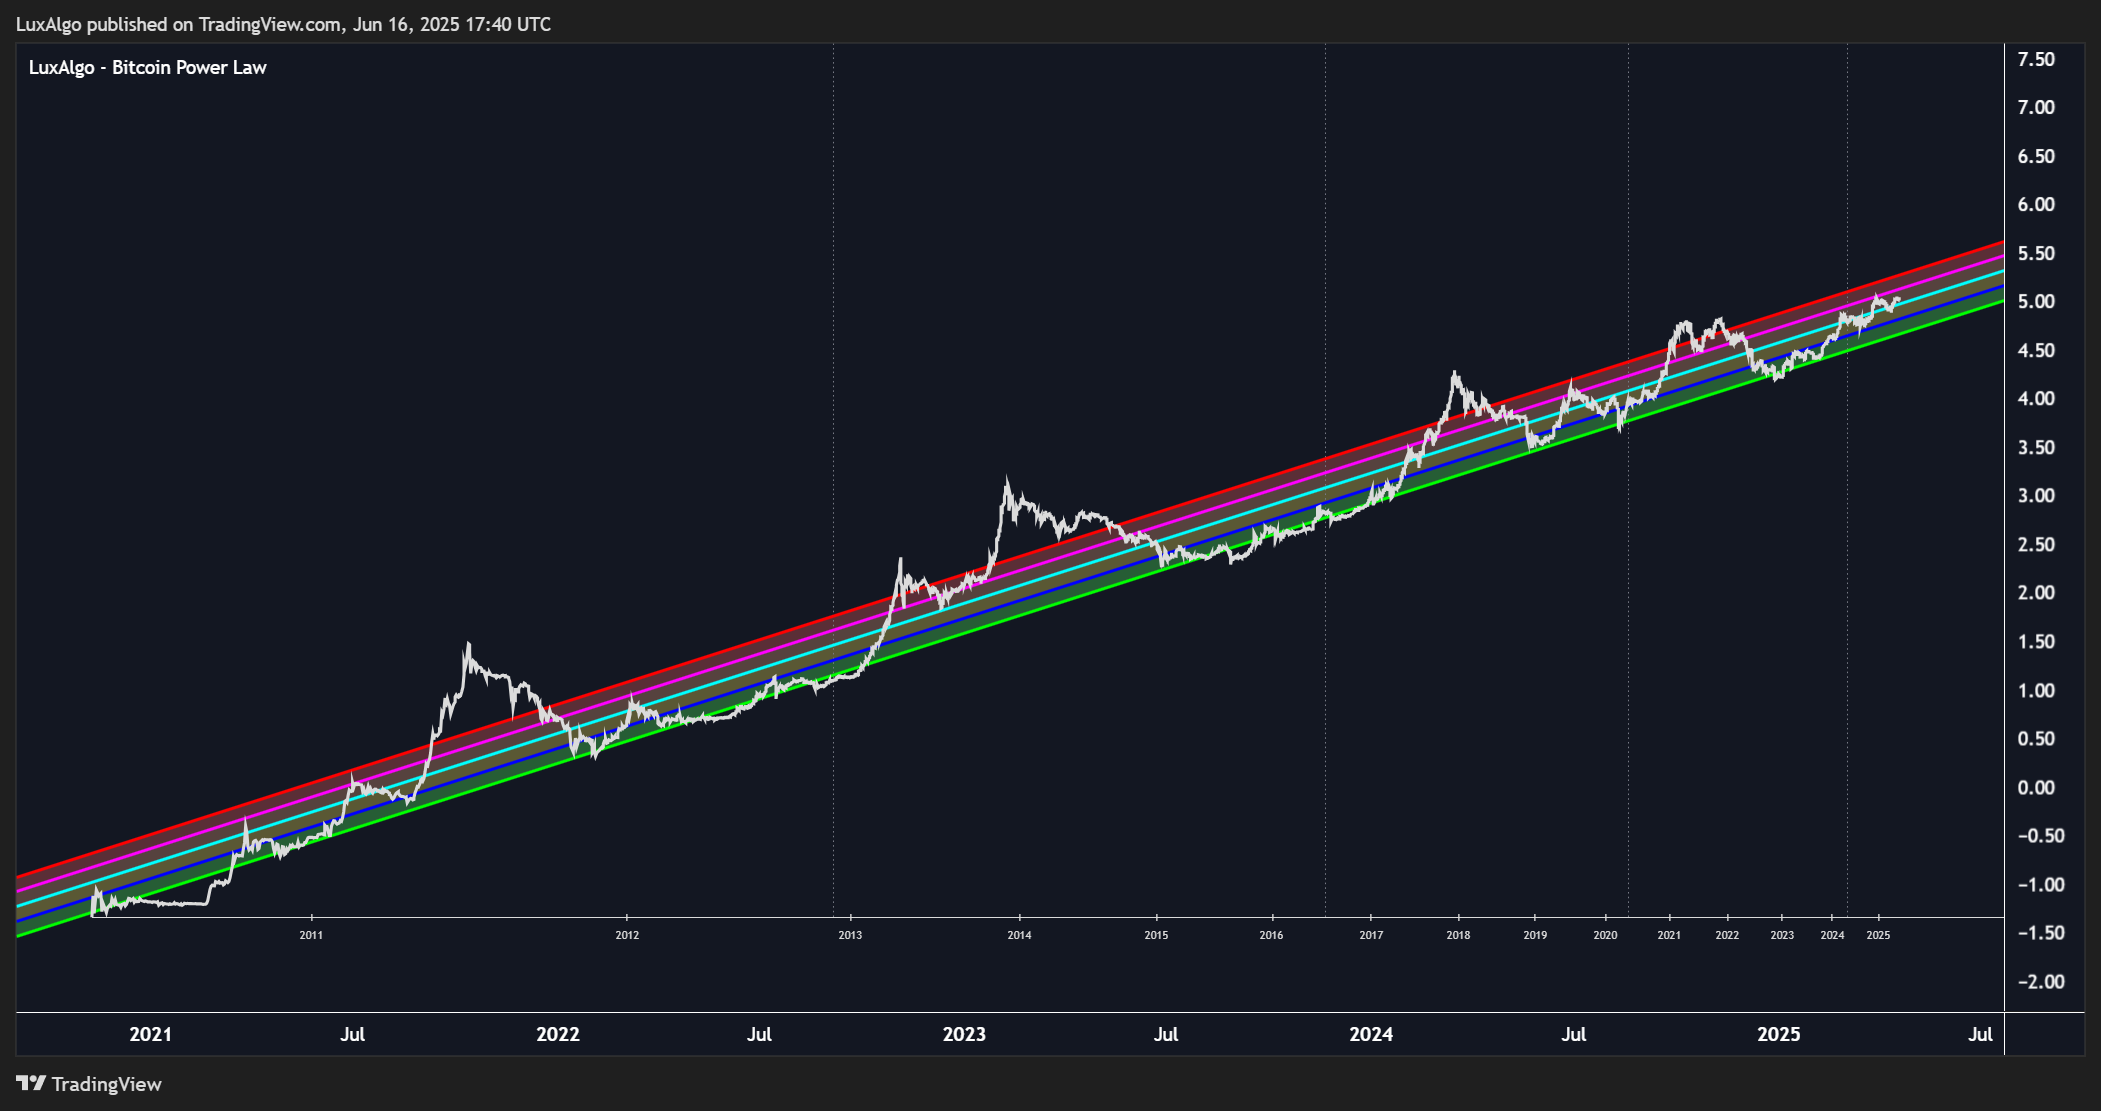Click the 1.50 price axis label
This screenshot has width=2101, height=1111.
coord(2036,641)
